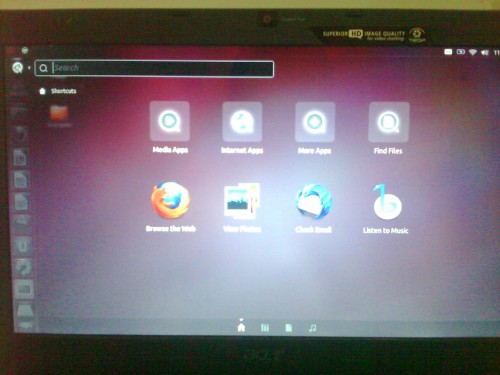500x375 pixels.
Task: Open the volume indicator in top panel
Action: click(485, 52)
